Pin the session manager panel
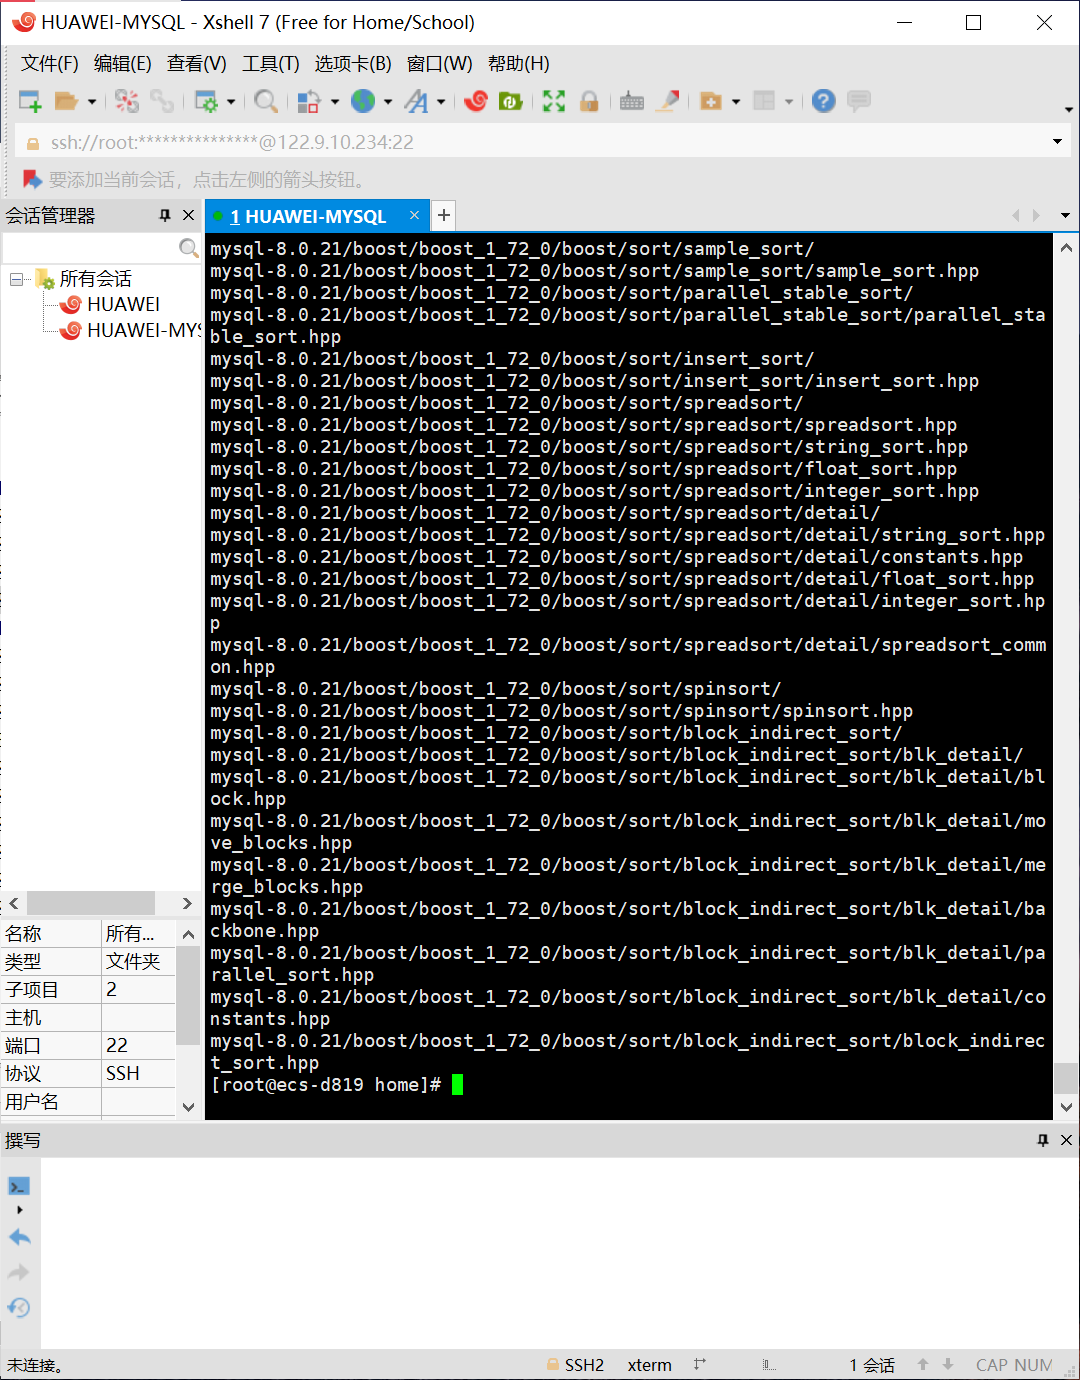1080x1380 pixels. click(165, 215)
